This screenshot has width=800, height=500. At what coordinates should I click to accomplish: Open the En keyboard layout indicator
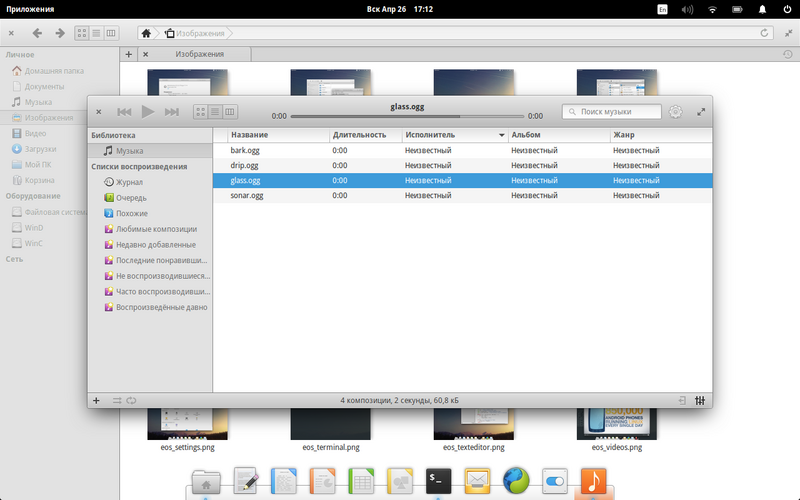[662, 9]
